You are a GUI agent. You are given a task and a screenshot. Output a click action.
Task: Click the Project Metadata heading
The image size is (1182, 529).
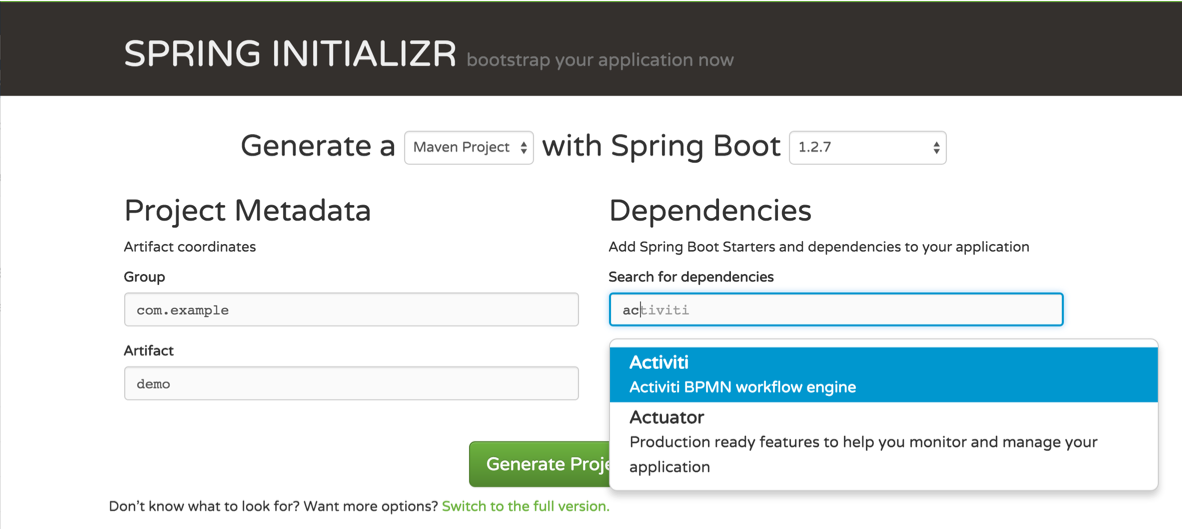(x=247, y=211)
